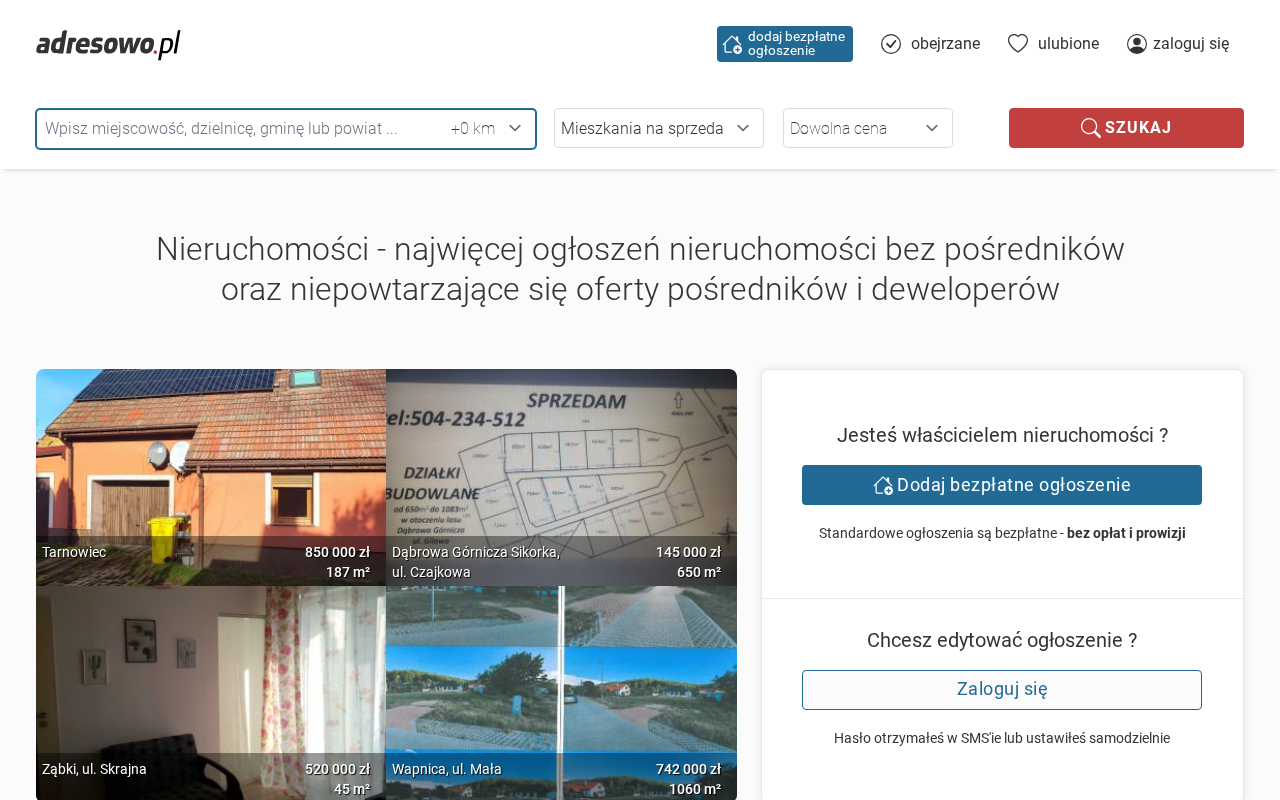Screen dimensions: 1280x800
Task: Click house icon in Dodaj bezpłatne ogłoszenie panel button
Action: 883,485
